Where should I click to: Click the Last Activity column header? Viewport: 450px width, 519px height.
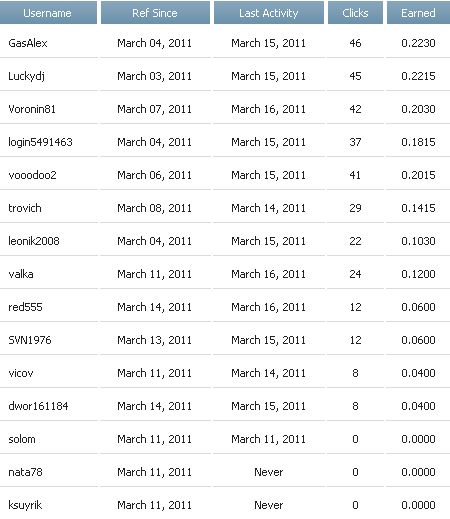[x=269, y=13]
